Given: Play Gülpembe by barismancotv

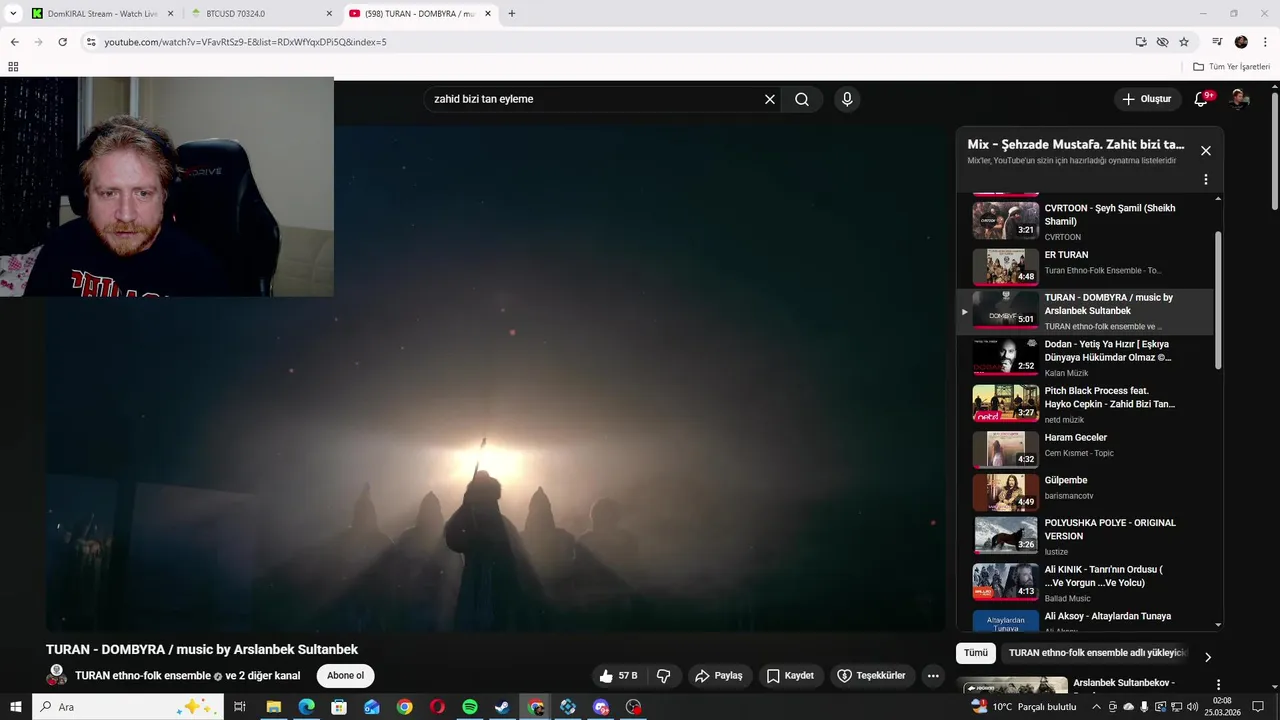Looking at the screenshot, I should point(1085,493).
